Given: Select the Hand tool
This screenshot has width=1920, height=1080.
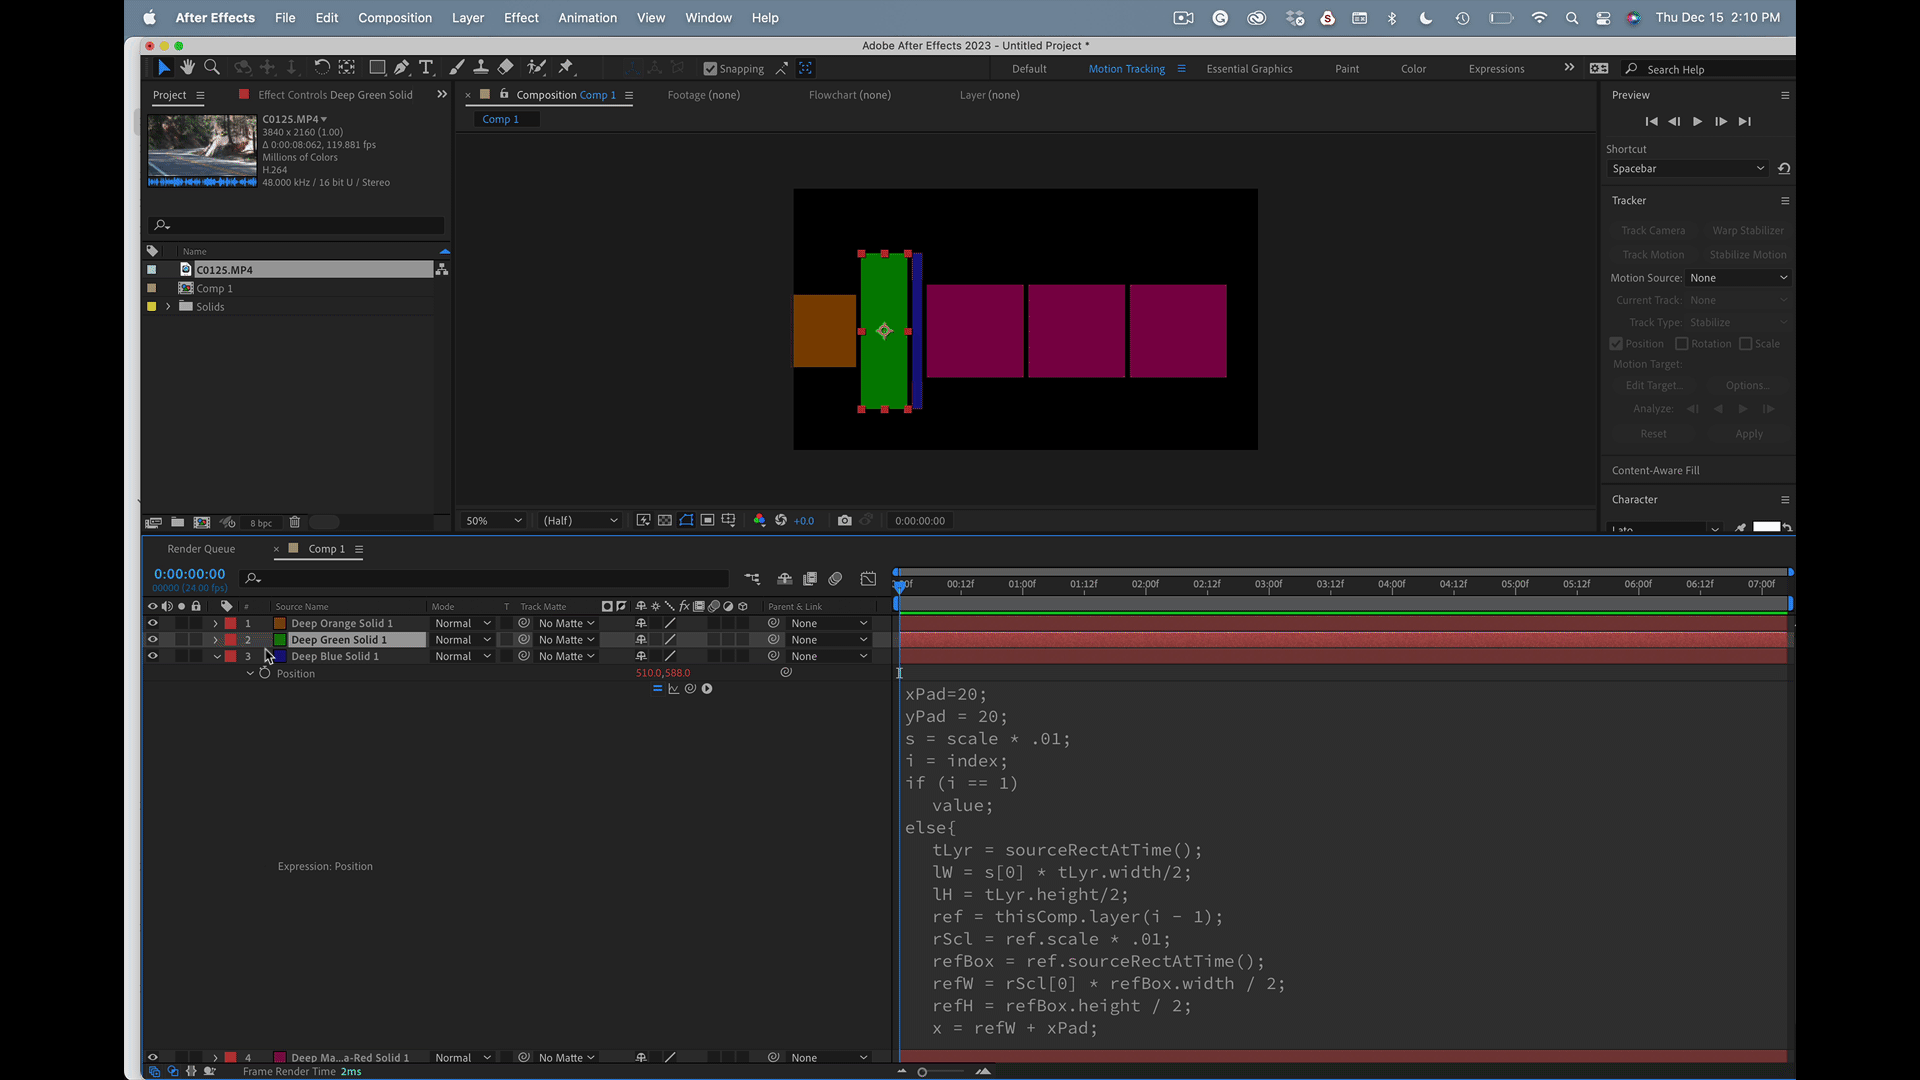Looking at the screenshot, I should pyautogui.click(x=187, y=67).
